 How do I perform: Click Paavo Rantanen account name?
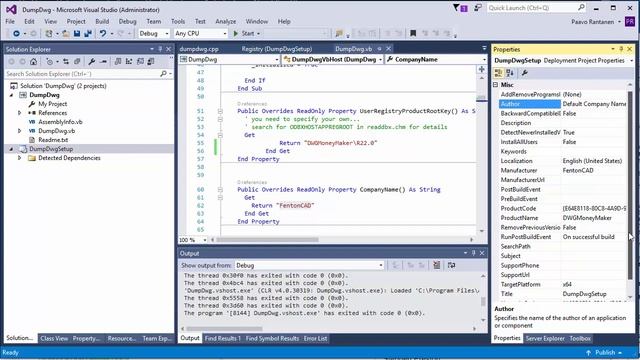[x=592, y=22]
